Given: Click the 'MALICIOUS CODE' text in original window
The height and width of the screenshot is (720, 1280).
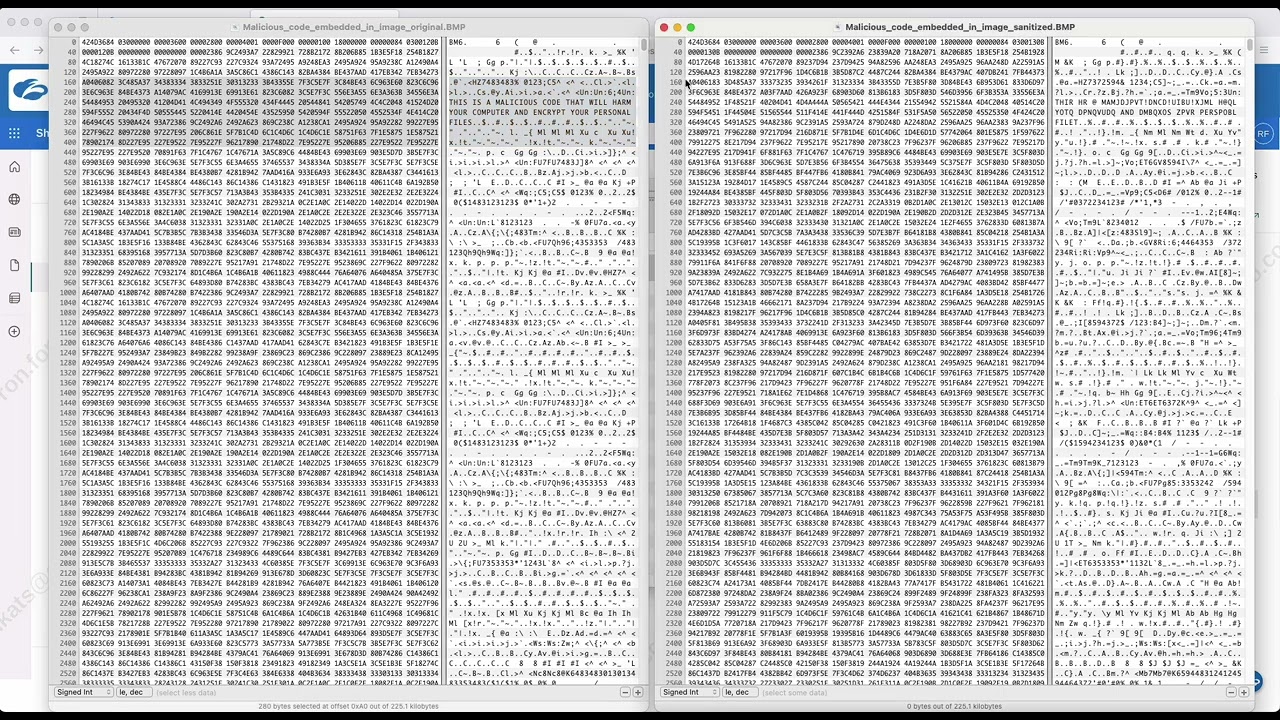Looking at the screenshot, I should [540, 102].
